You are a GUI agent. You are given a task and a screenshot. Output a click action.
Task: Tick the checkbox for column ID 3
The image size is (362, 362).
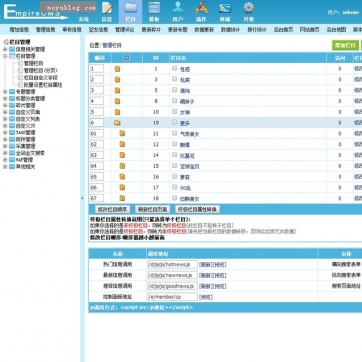pos(174,79)
